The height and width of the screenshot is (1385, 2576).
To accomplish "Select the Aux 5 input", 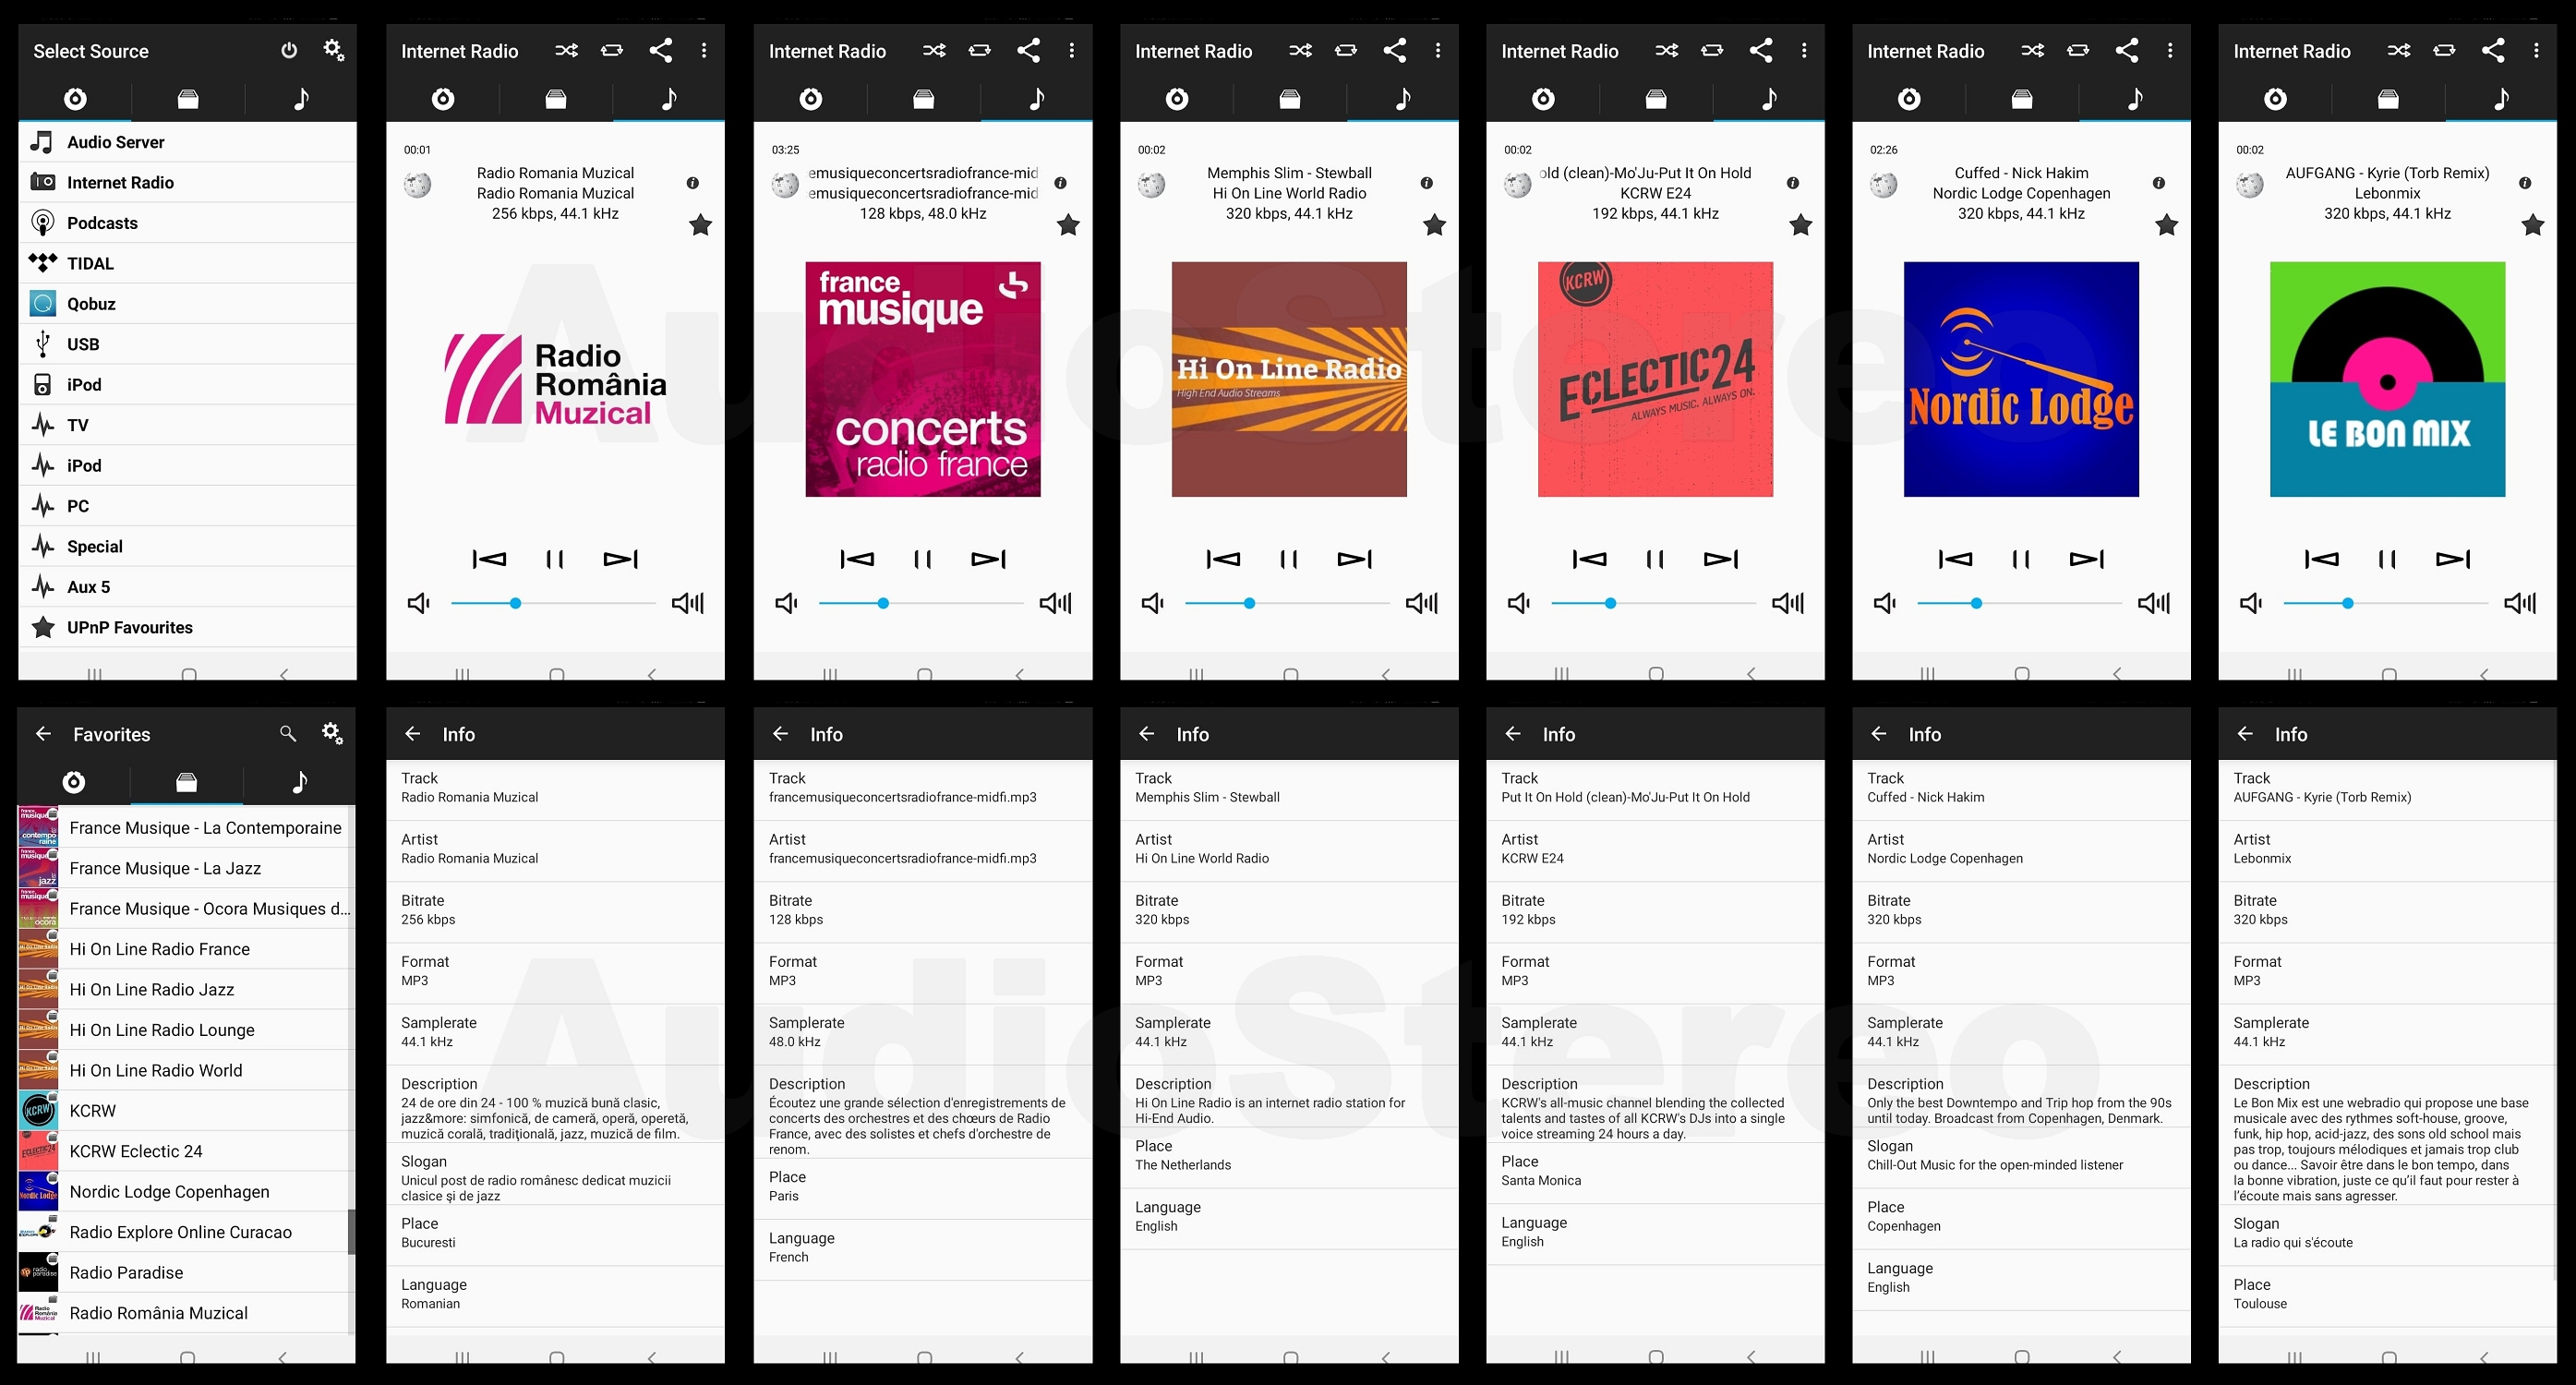I will (x=187, y=587).
